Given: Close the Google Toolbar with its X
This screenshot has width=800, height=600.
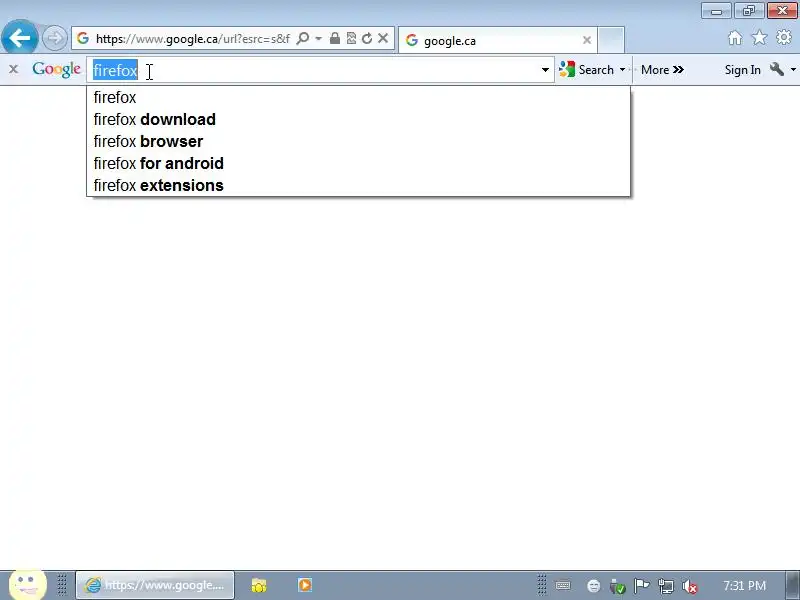Looking at the screenshot, I should [x=13, y=69].
